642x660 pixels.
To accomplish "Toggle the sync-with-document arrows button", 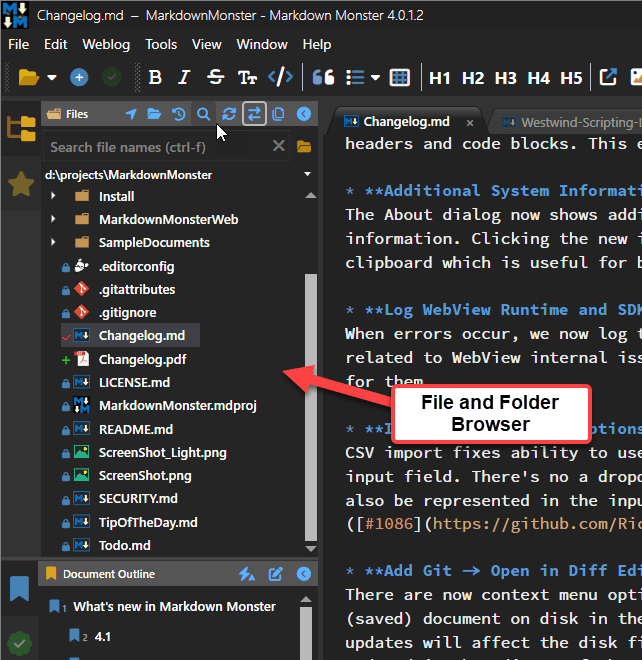I will coord(254,114).
